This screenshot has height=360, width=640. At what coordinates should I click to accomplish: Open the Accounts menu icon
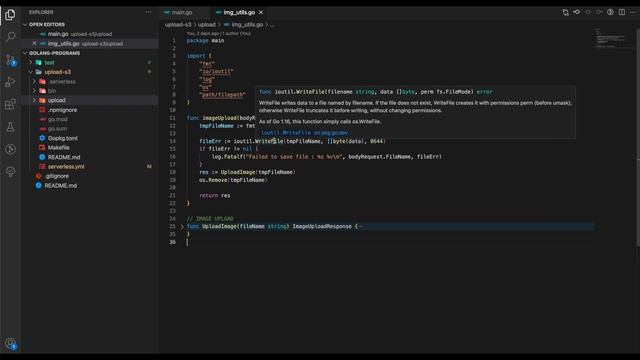(10, 344)
